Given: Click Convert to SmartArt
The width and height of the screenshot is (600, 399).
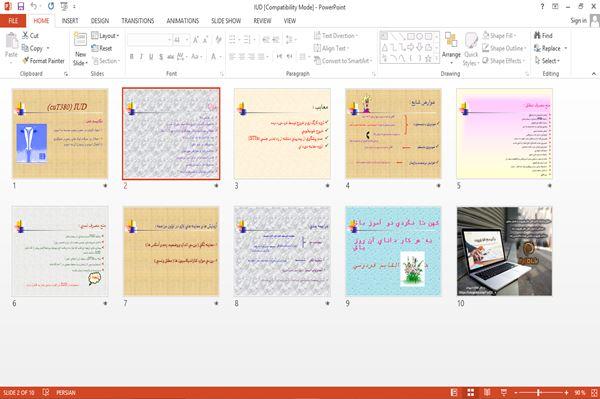Looking at the screenshot, I should click(x=342, y=61).
